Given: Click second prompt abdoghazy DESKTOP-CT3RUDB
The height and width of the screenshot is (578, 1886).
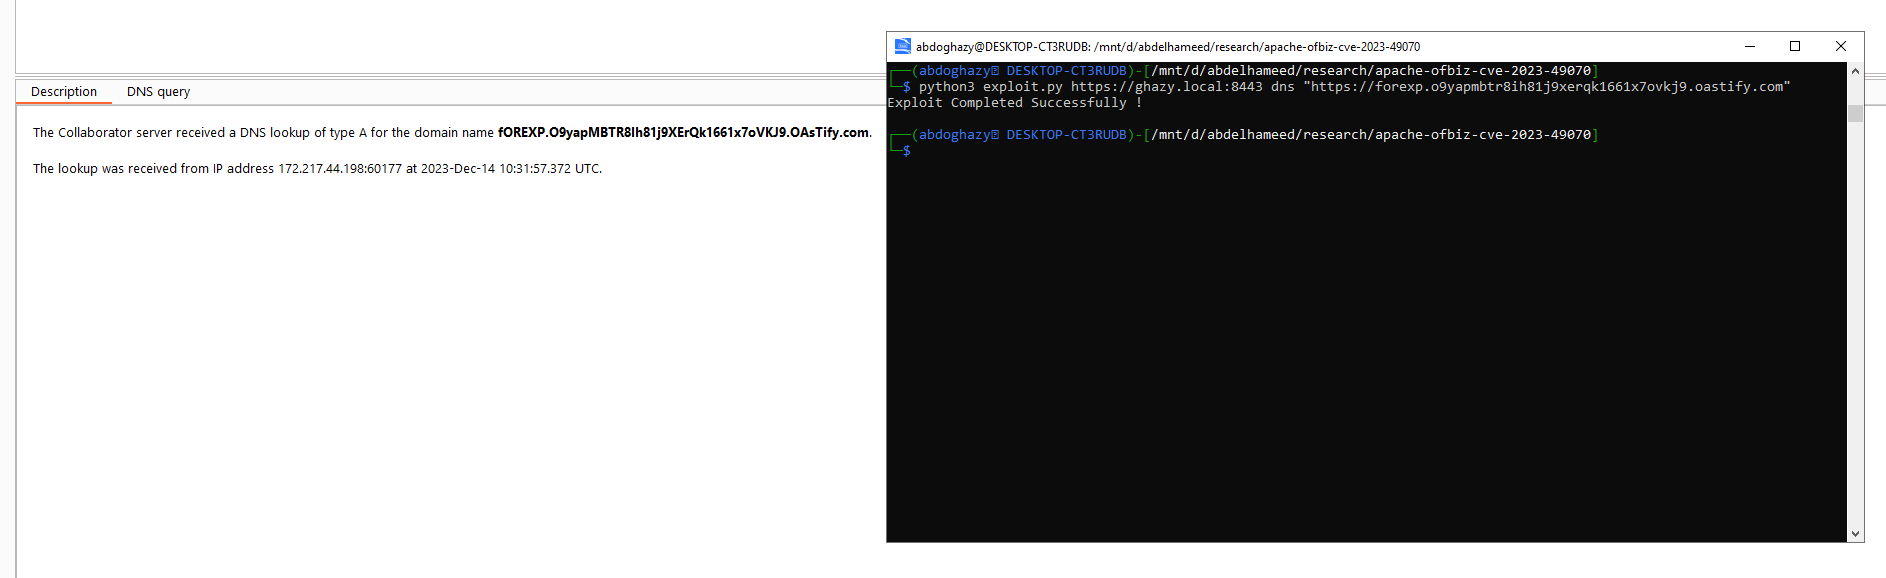Looking at the screenshot, I should (x=1023, y=135).
